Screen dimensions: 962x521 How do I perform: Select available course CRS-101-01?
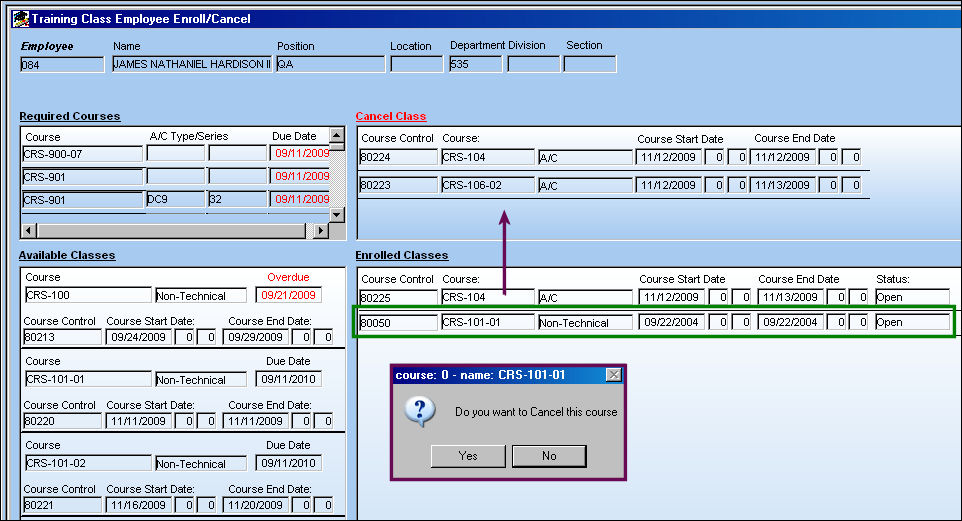coord(88,379)
